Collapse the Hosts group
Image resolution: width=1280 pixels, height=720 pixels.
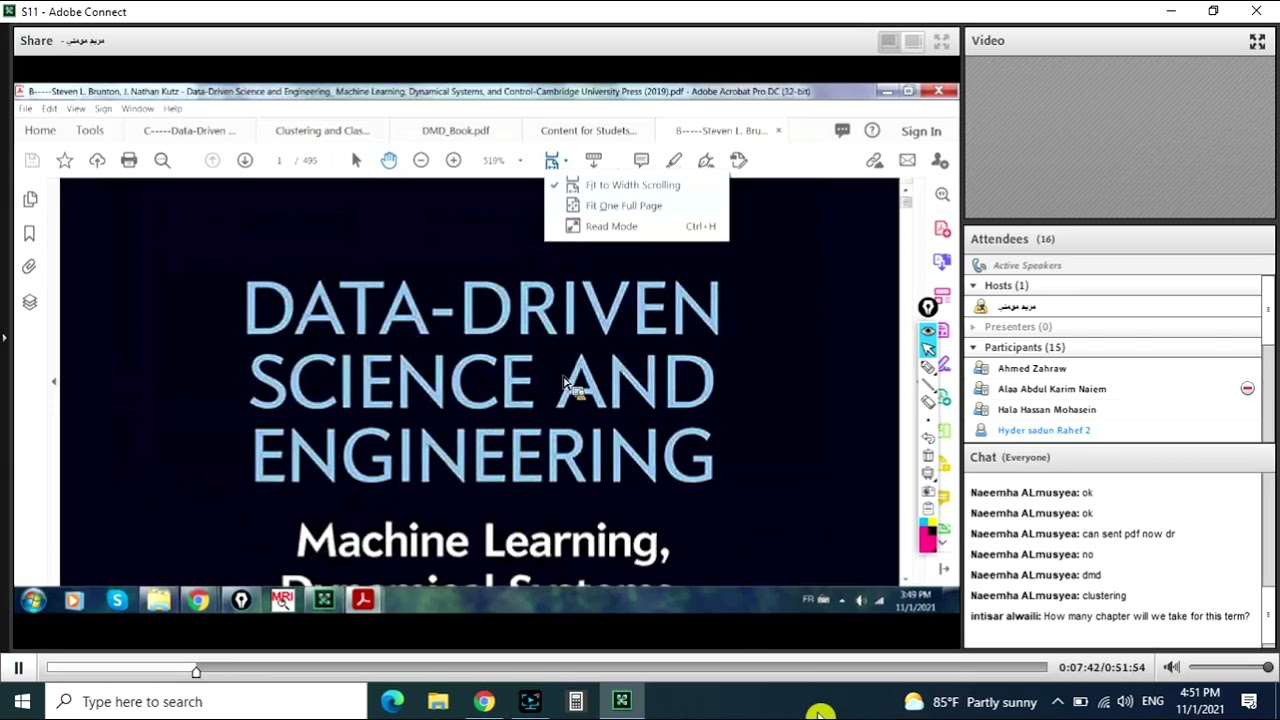click(973, 286)
